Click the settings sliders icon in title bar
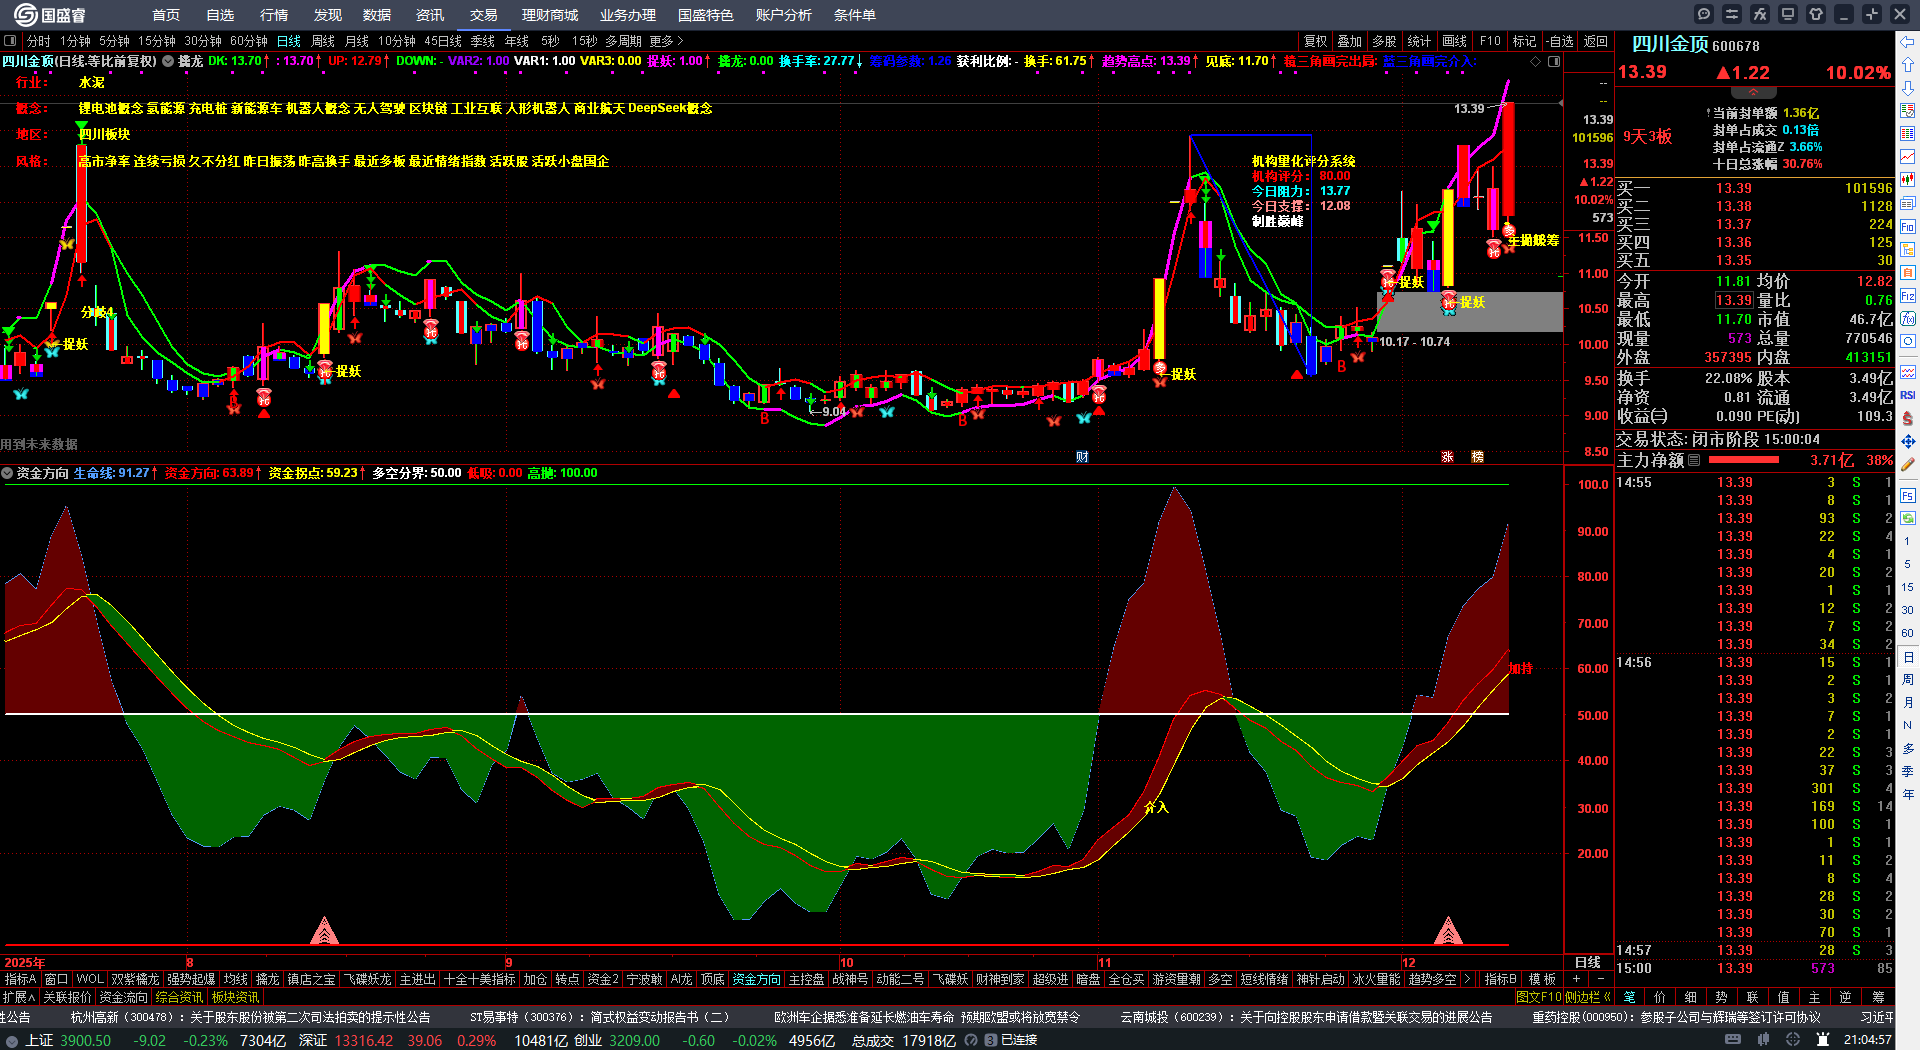Viewport: 1920px width, 1050px height. pyautogui.click(x=1732, y=14)
